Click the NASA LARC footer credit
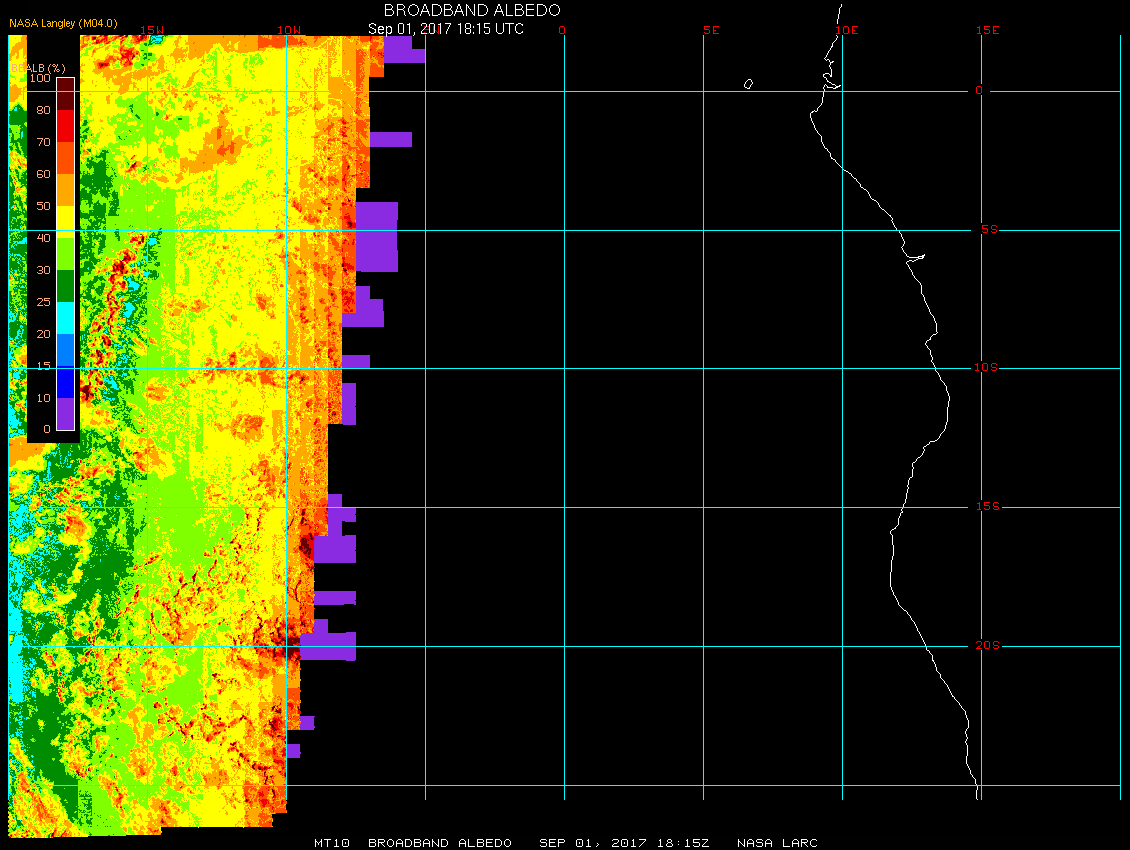The width and height of the screenshot is (1130, 850). click(x=778, y=843)
